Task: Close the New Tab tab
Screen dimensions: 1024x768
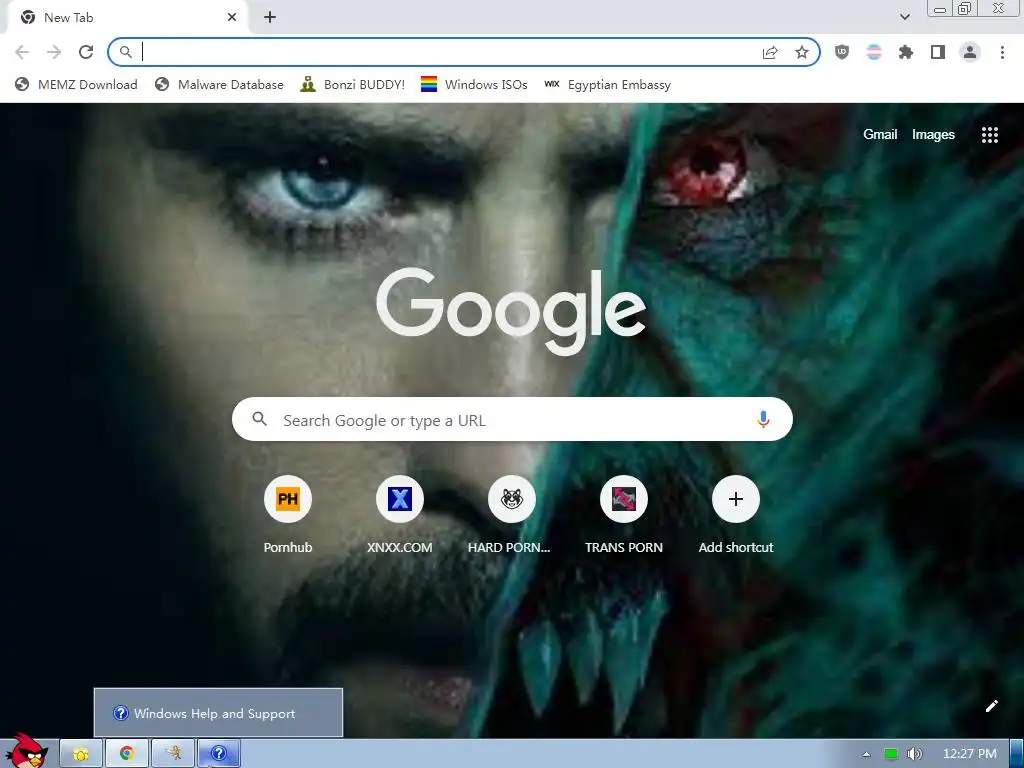Action: tap(232, 18)
